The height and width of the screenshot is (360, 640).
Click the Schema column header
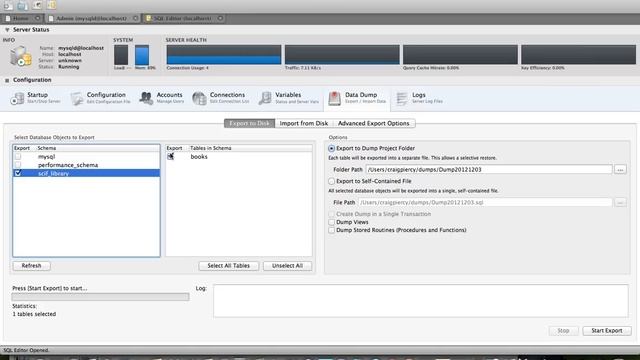coord(47,148)
